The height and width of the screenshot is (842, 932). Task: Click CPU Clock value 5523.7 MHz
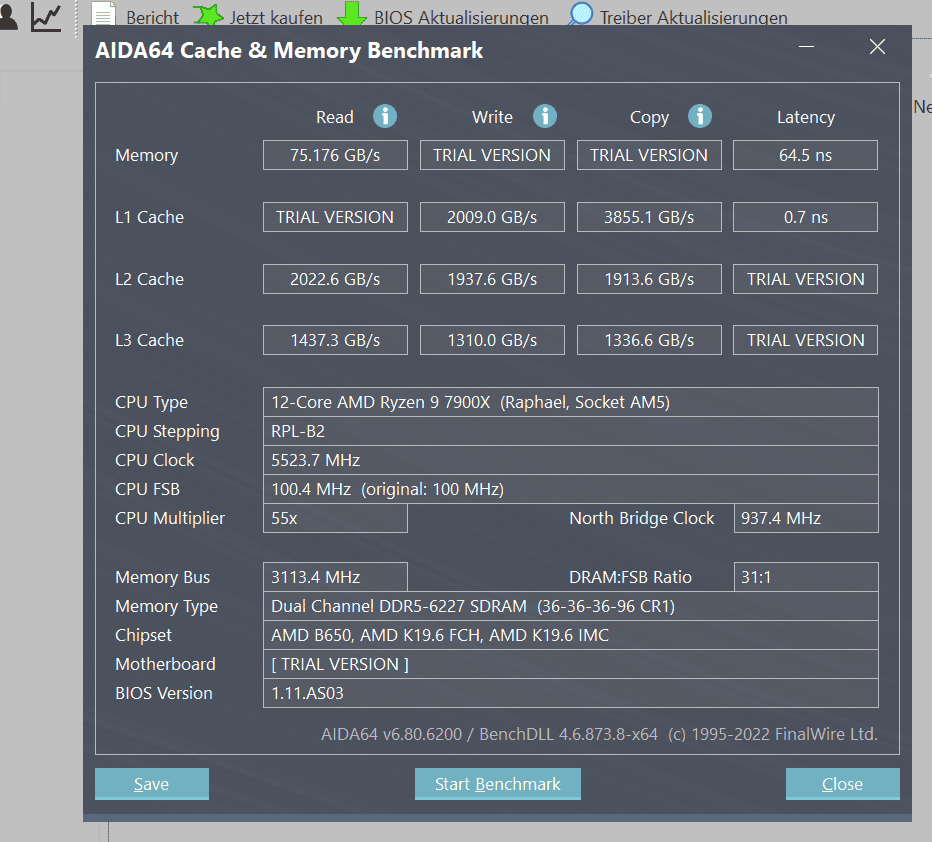click(x=571, y=460)
